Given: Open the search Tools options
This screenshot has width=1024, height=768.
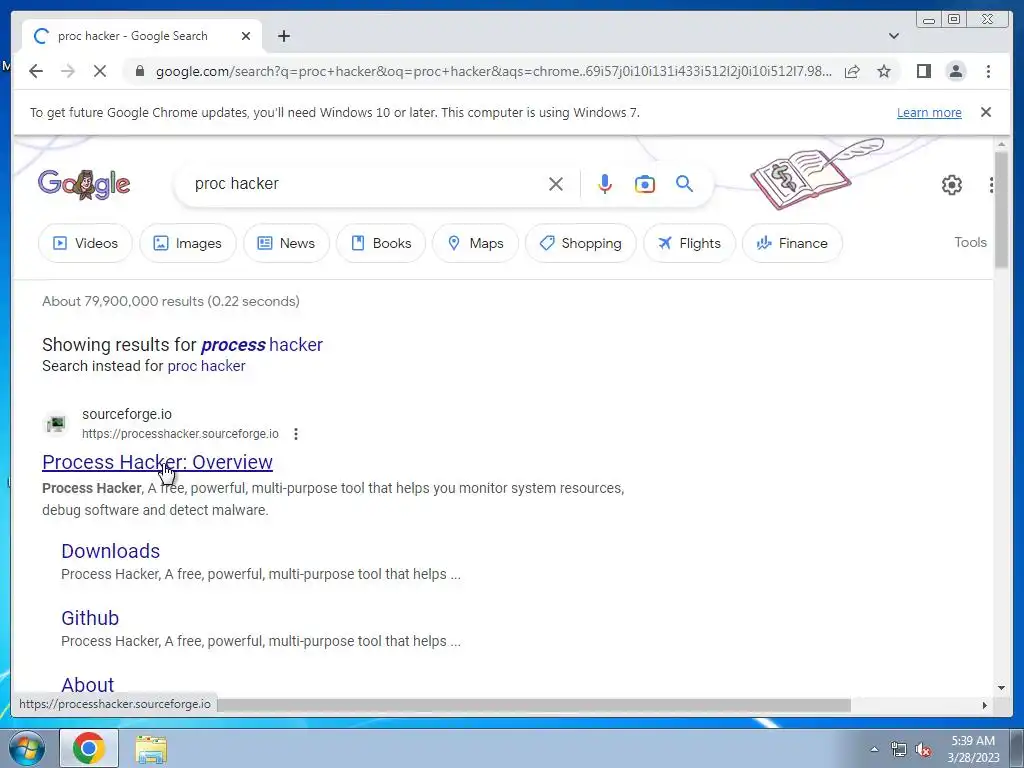Looking at the screenshot, I should (970, 242).
